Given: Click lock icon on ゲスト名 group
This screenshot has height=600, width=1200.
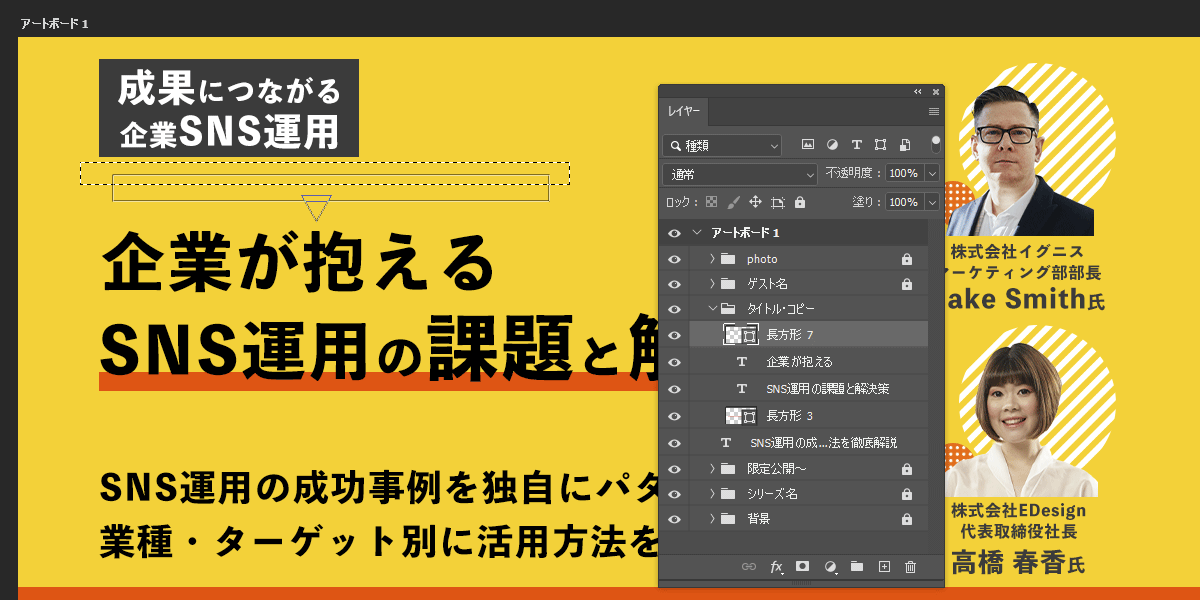Looking at the screenshot, I should 906,284.
